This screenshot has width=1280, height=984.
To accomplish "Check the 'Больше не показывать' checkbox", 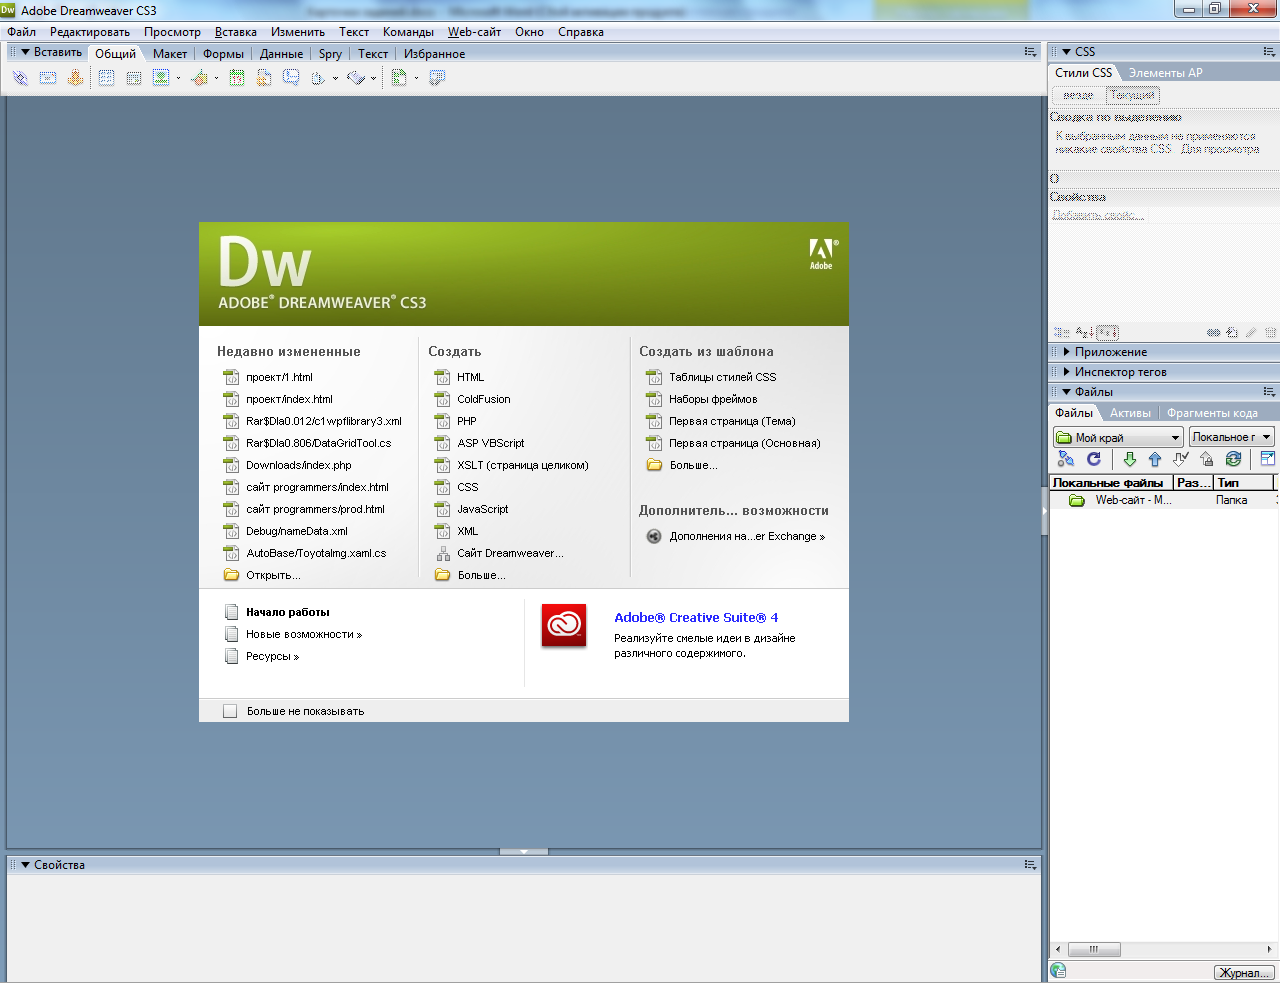I will 230,711.
